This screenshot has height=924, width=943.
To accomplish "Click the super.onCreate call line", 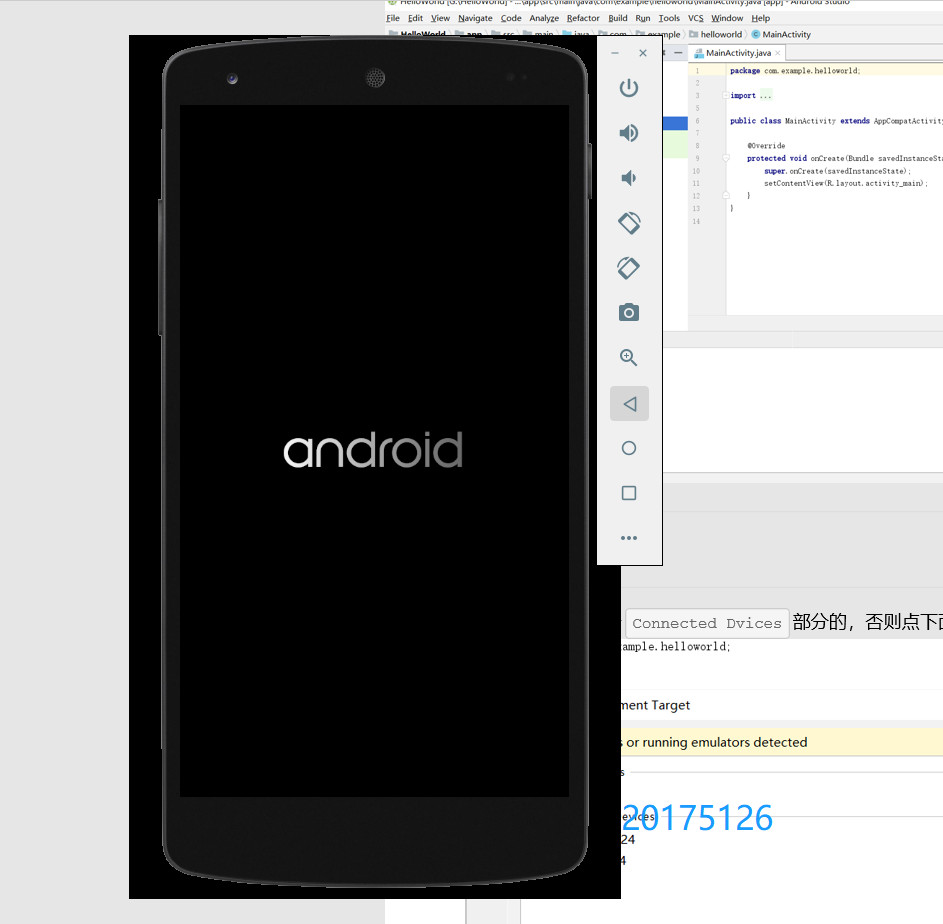I will 837,171.
